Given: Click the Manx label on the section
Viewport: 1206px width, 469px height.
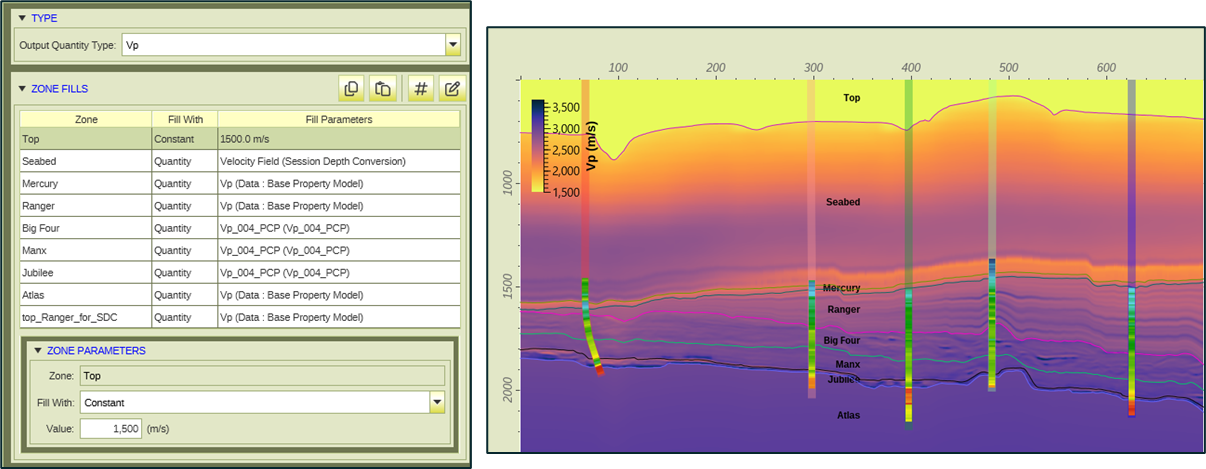Looking at the screenshot, I should 848,365.
